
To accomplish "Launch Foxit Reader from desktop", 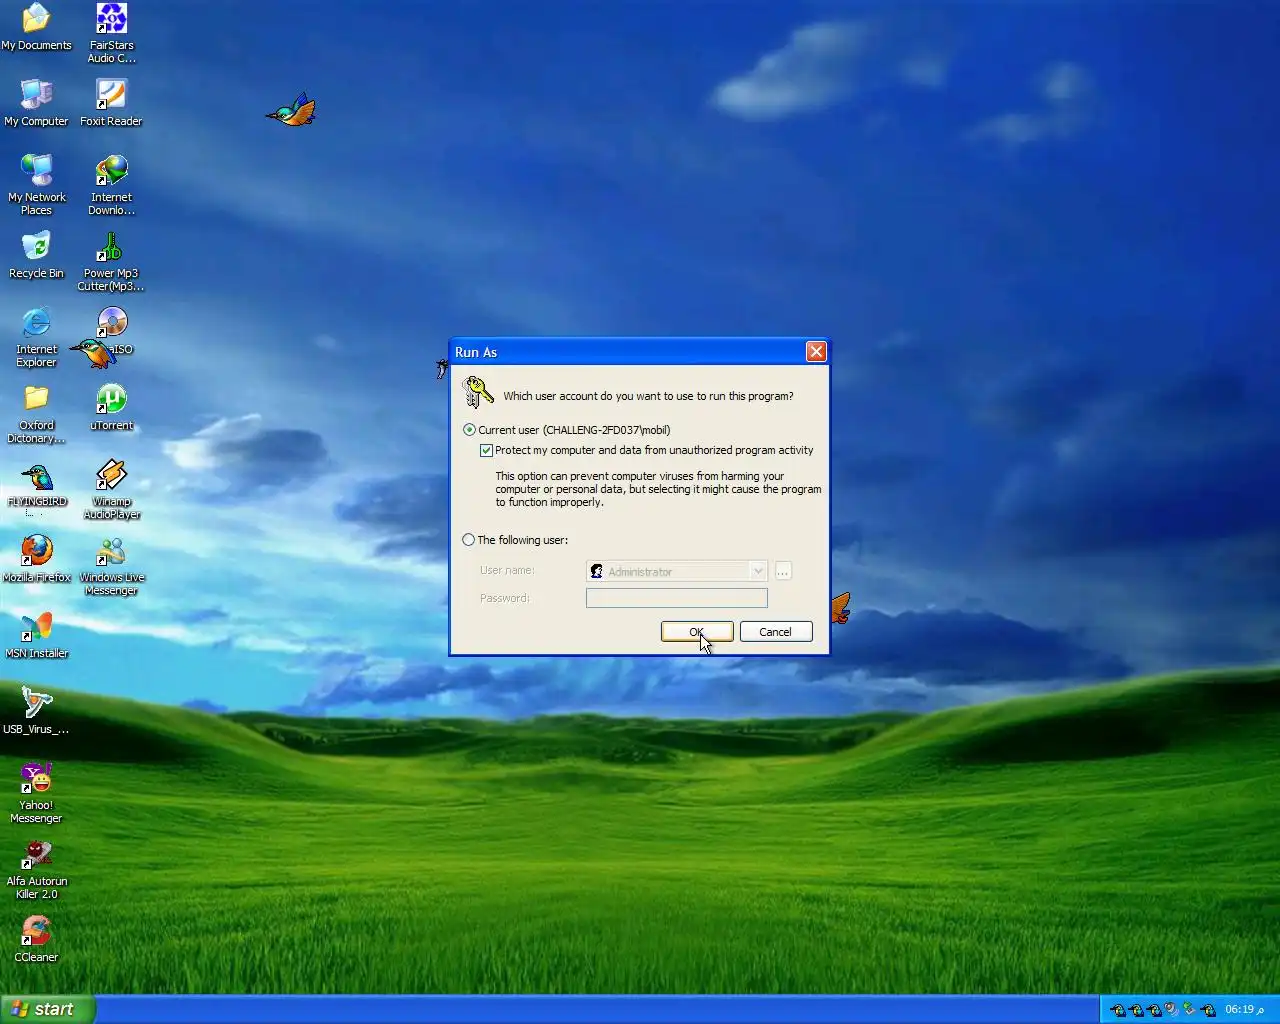I will pos(111,103).
